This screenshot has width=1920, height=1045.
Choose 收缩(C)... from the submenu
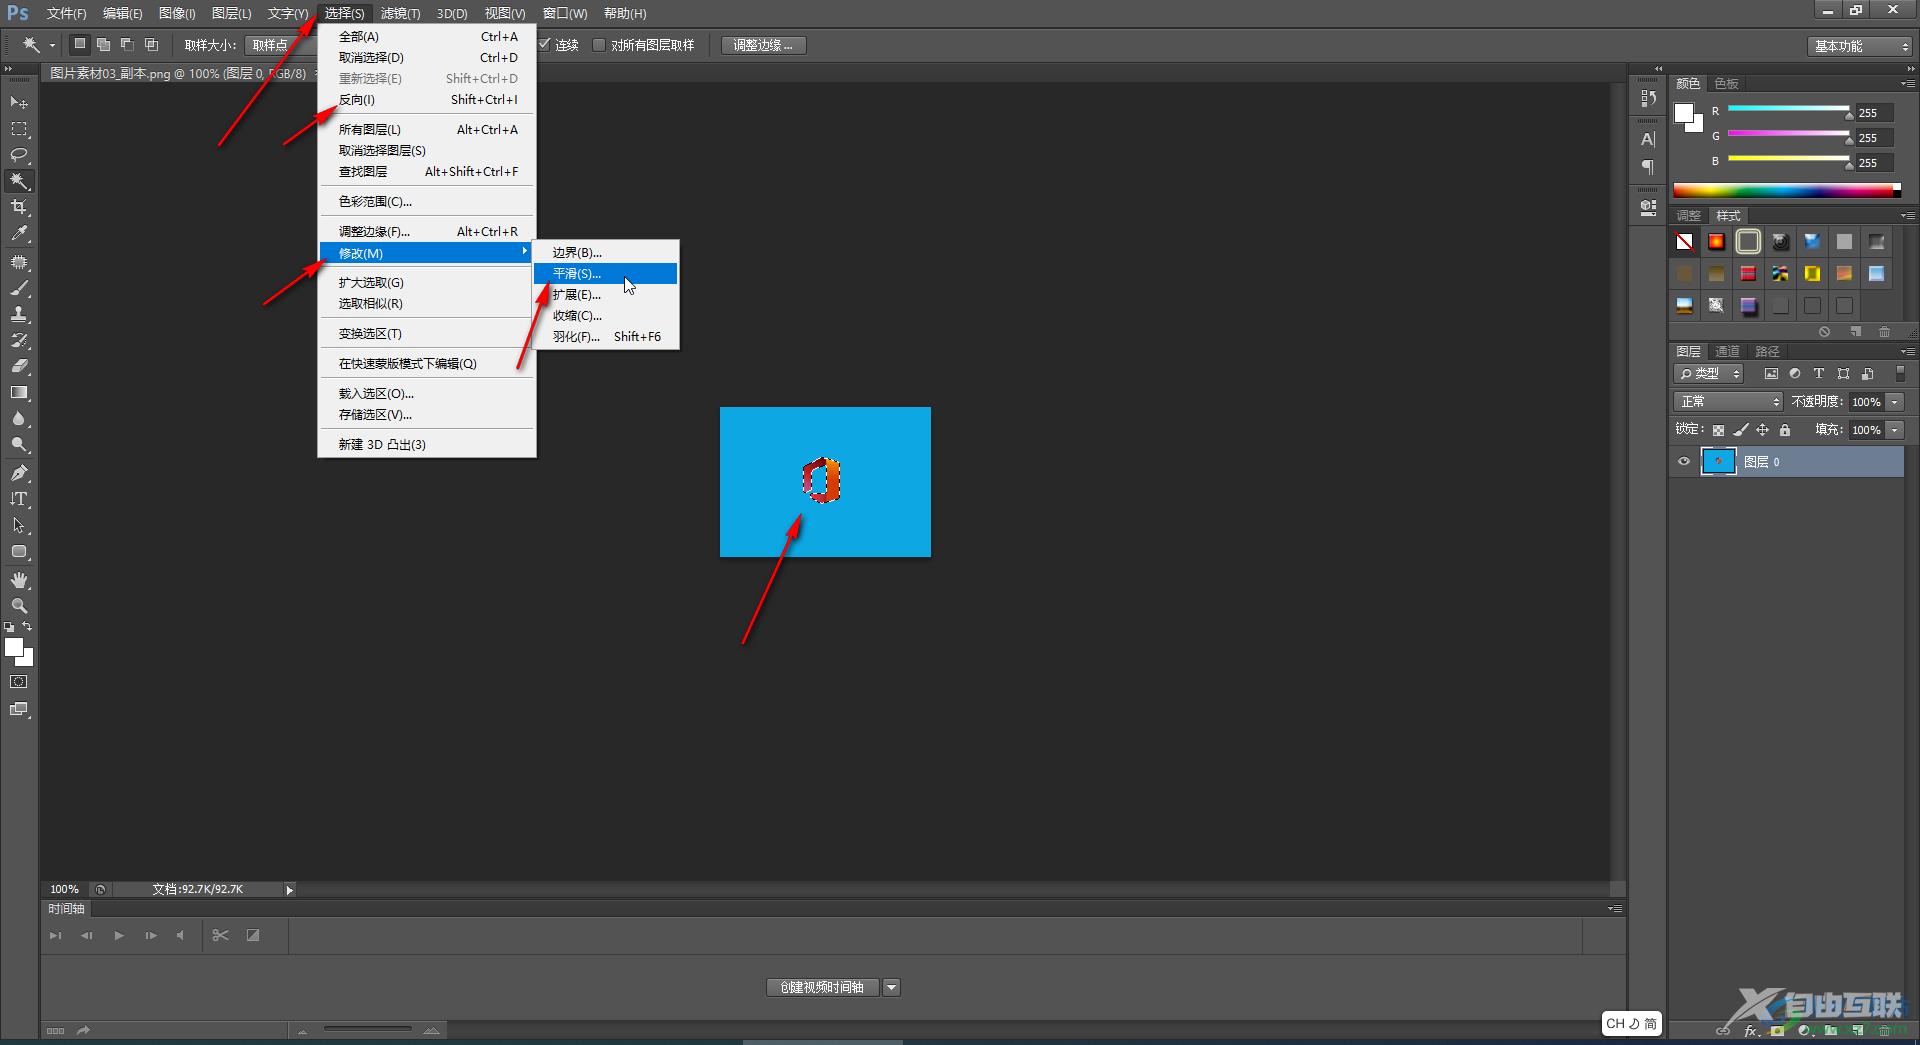606,315
